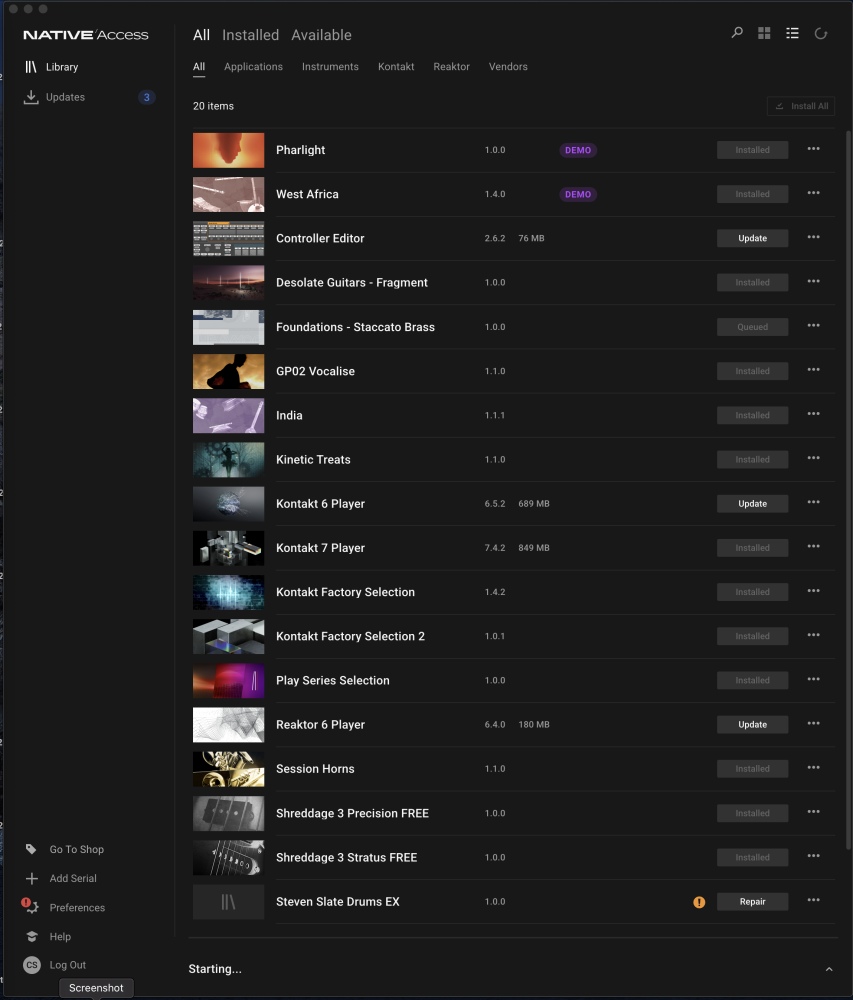The image size is (853, 1000).
Task: Select Shreddage 3 Precision FREE name
Action: click(352, 813)
